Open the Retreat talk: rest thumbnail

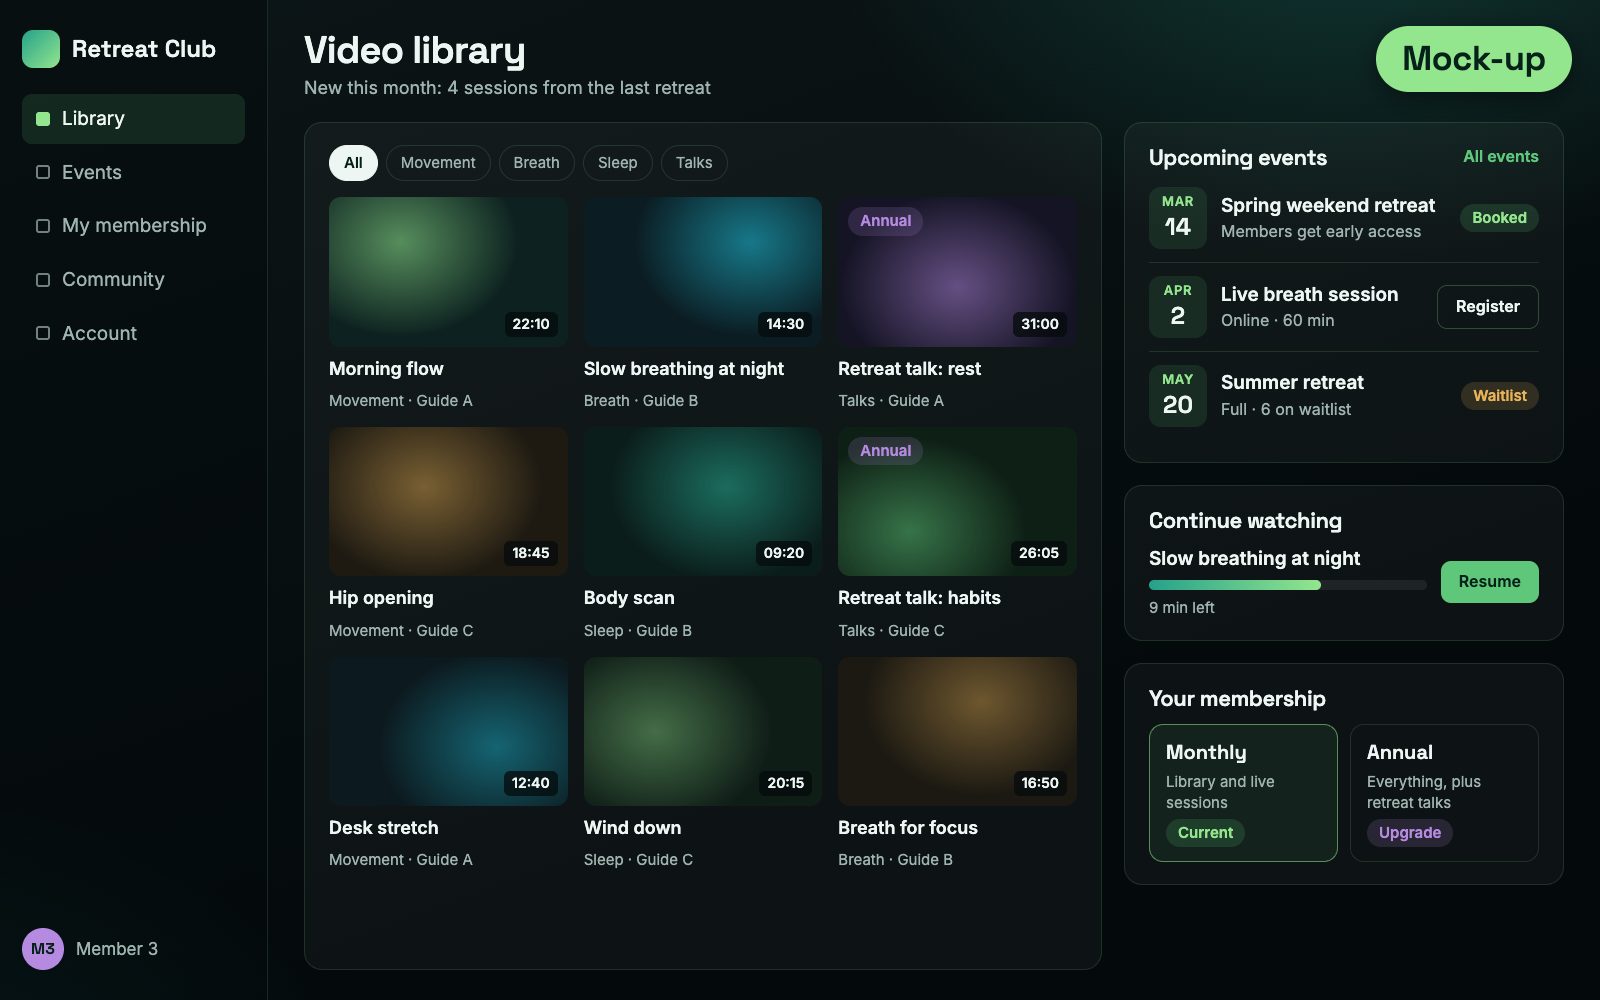pyautogui.click(x=957, y=272)
